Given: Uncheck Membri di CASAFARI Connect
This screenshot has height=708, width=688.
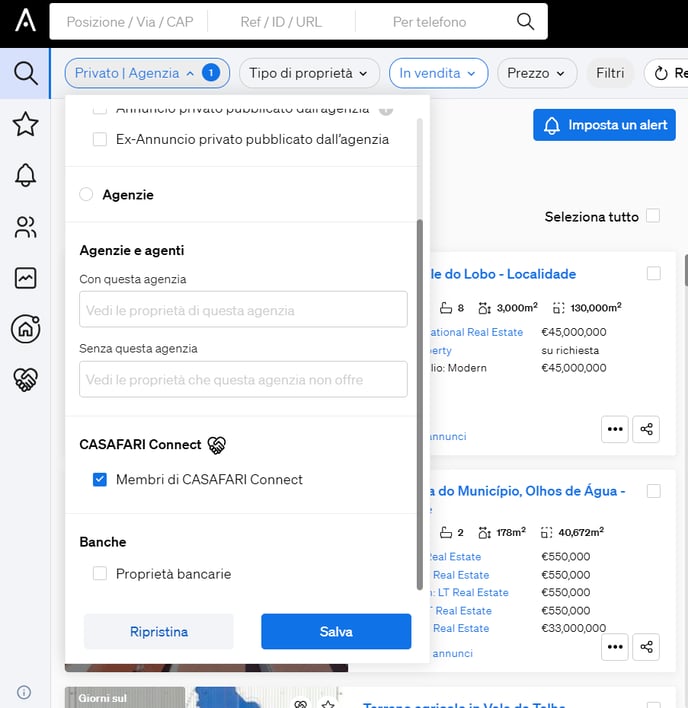Looking at the screenshot, I should 100,479.
